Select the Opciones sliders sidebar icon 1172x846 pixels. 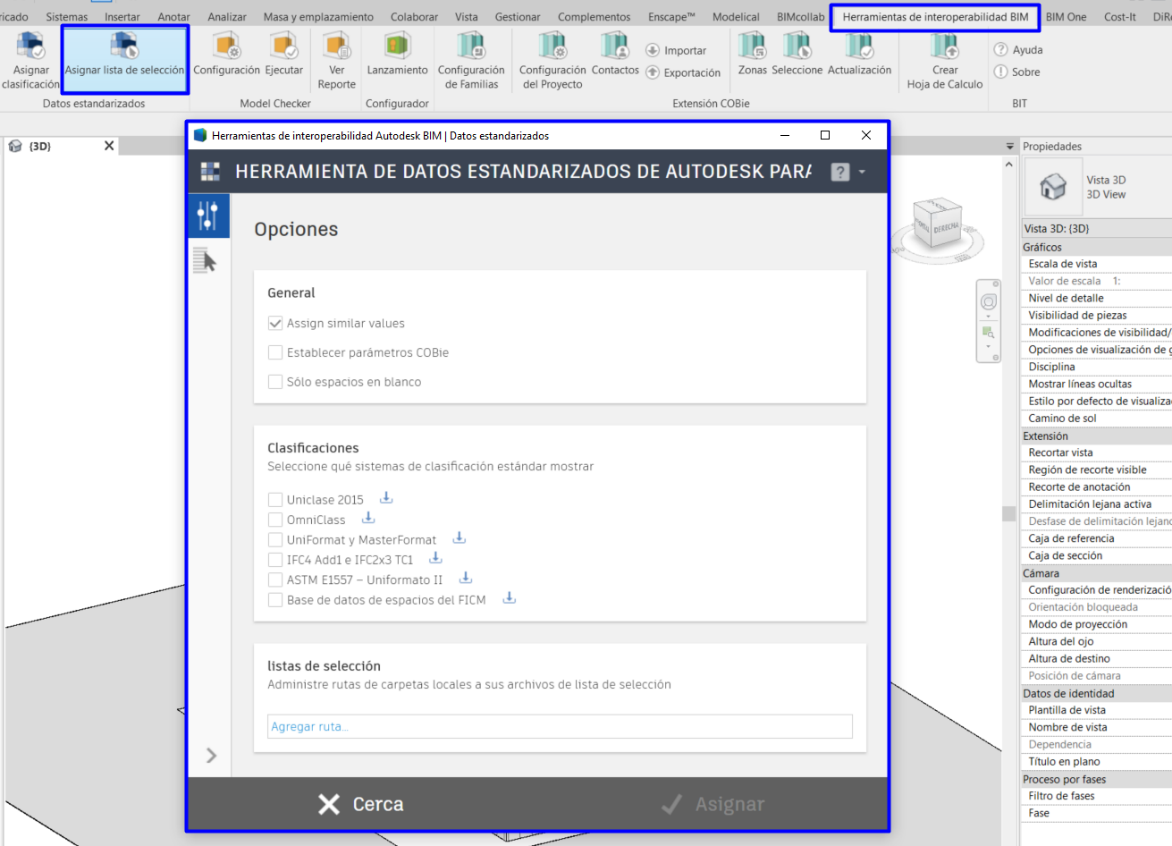tap(208, 216)
